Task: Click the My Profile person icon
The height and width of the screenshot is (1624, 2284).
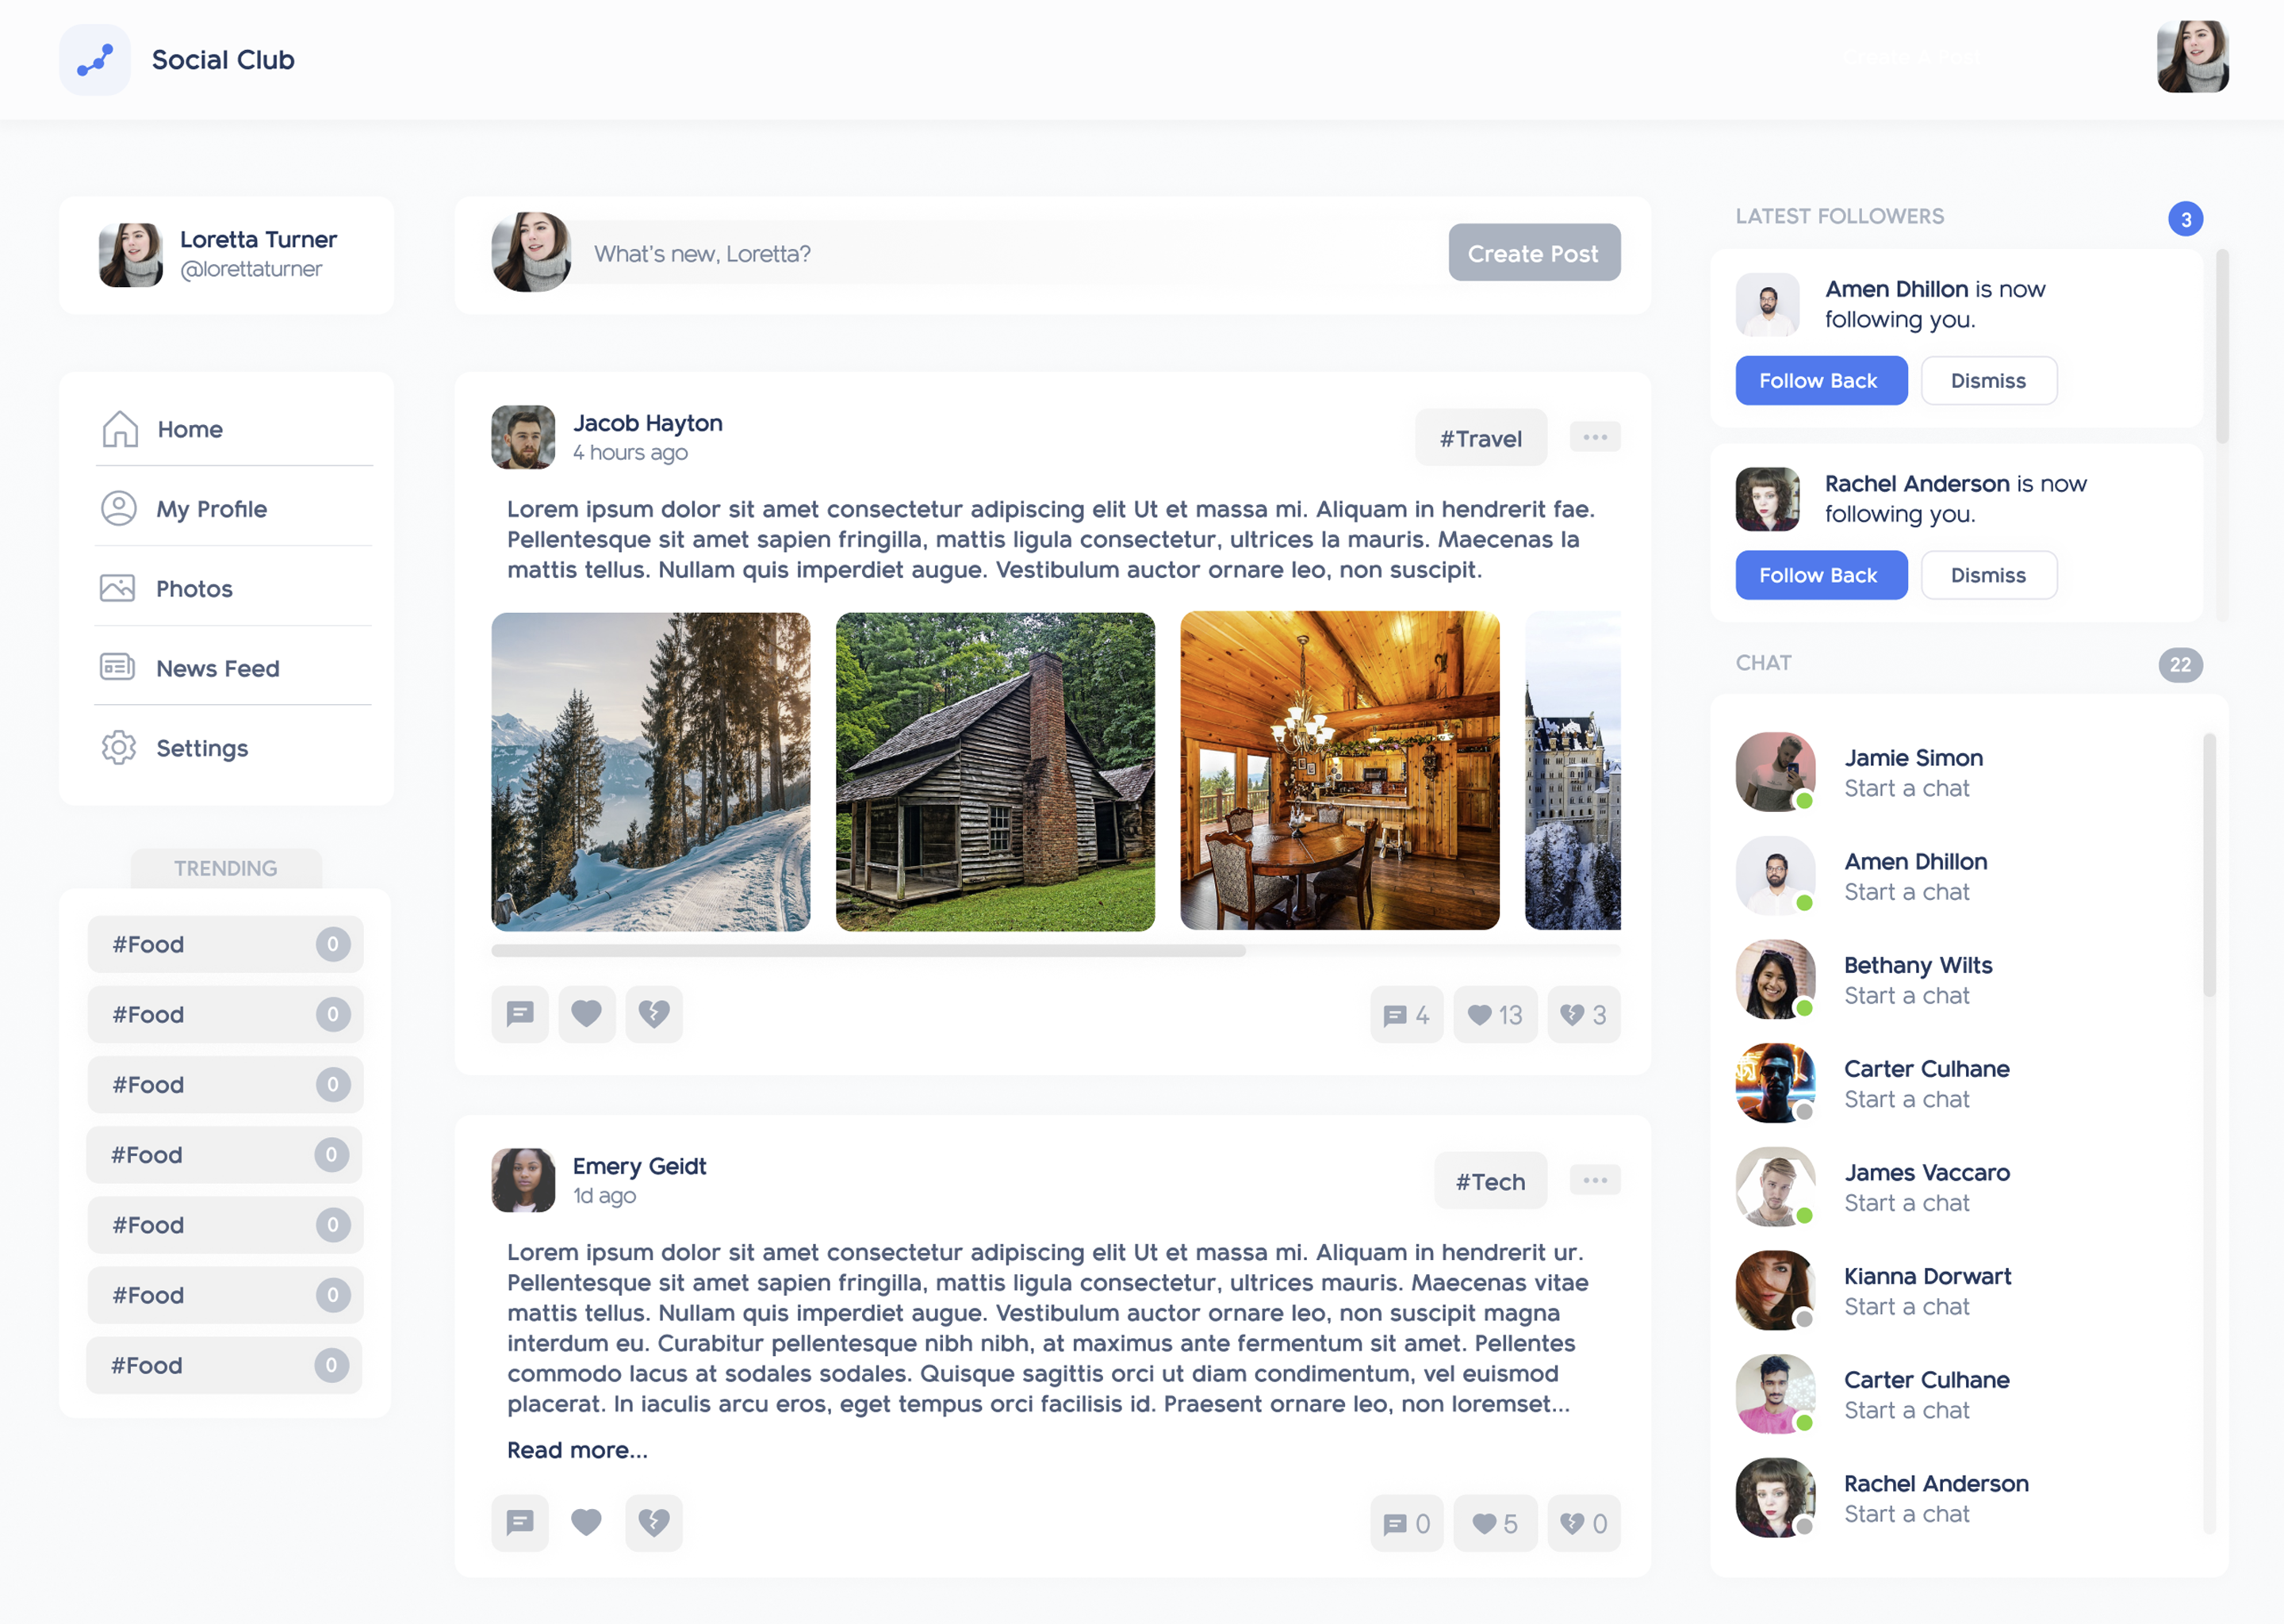Action: pyautogui.click(x=118, y=509)
